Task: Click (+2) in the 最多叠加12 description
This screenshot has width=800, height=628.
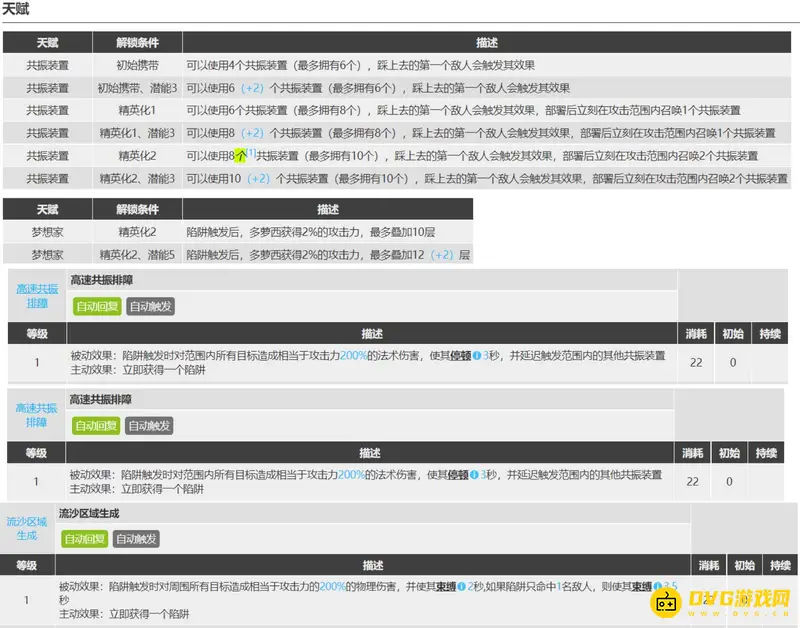Action: 442,255
